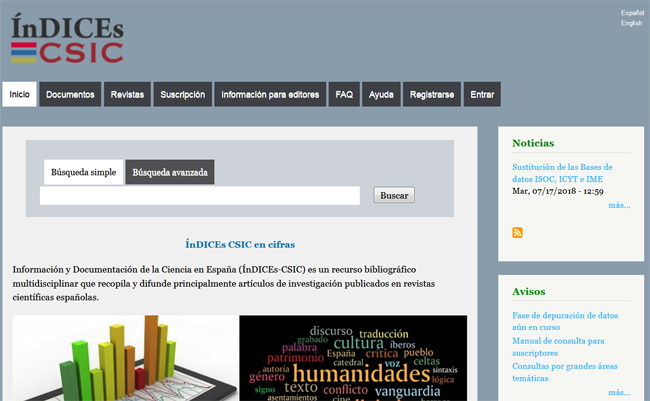650x401 pixels.
Task: Click Registrarse to create an account
Action: (x=432, y=95)
